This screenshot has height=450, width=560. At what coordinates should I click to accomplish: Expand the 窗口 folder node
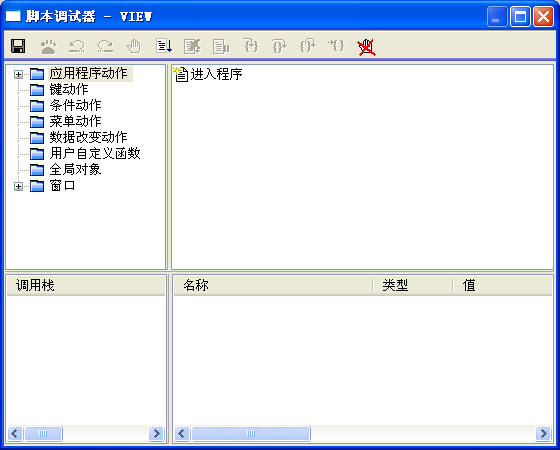pos(18,186)
